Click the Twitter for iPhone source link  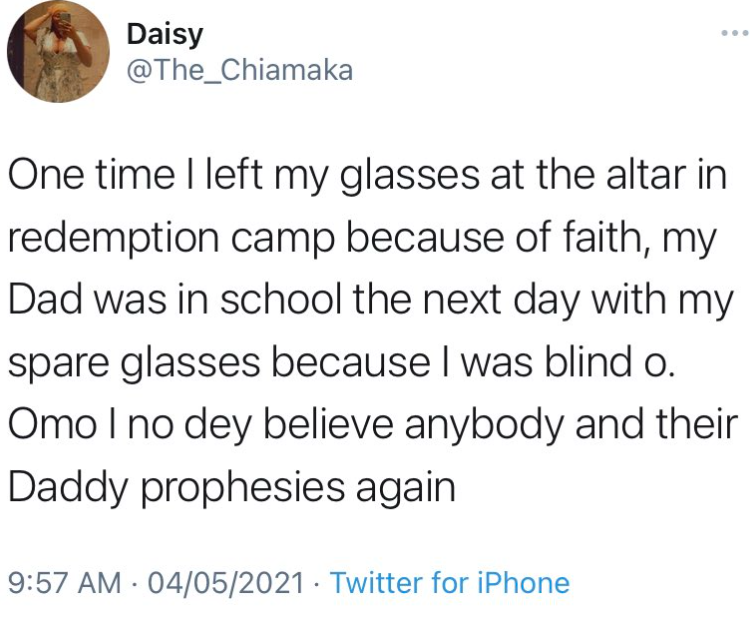tap(449, 583)
